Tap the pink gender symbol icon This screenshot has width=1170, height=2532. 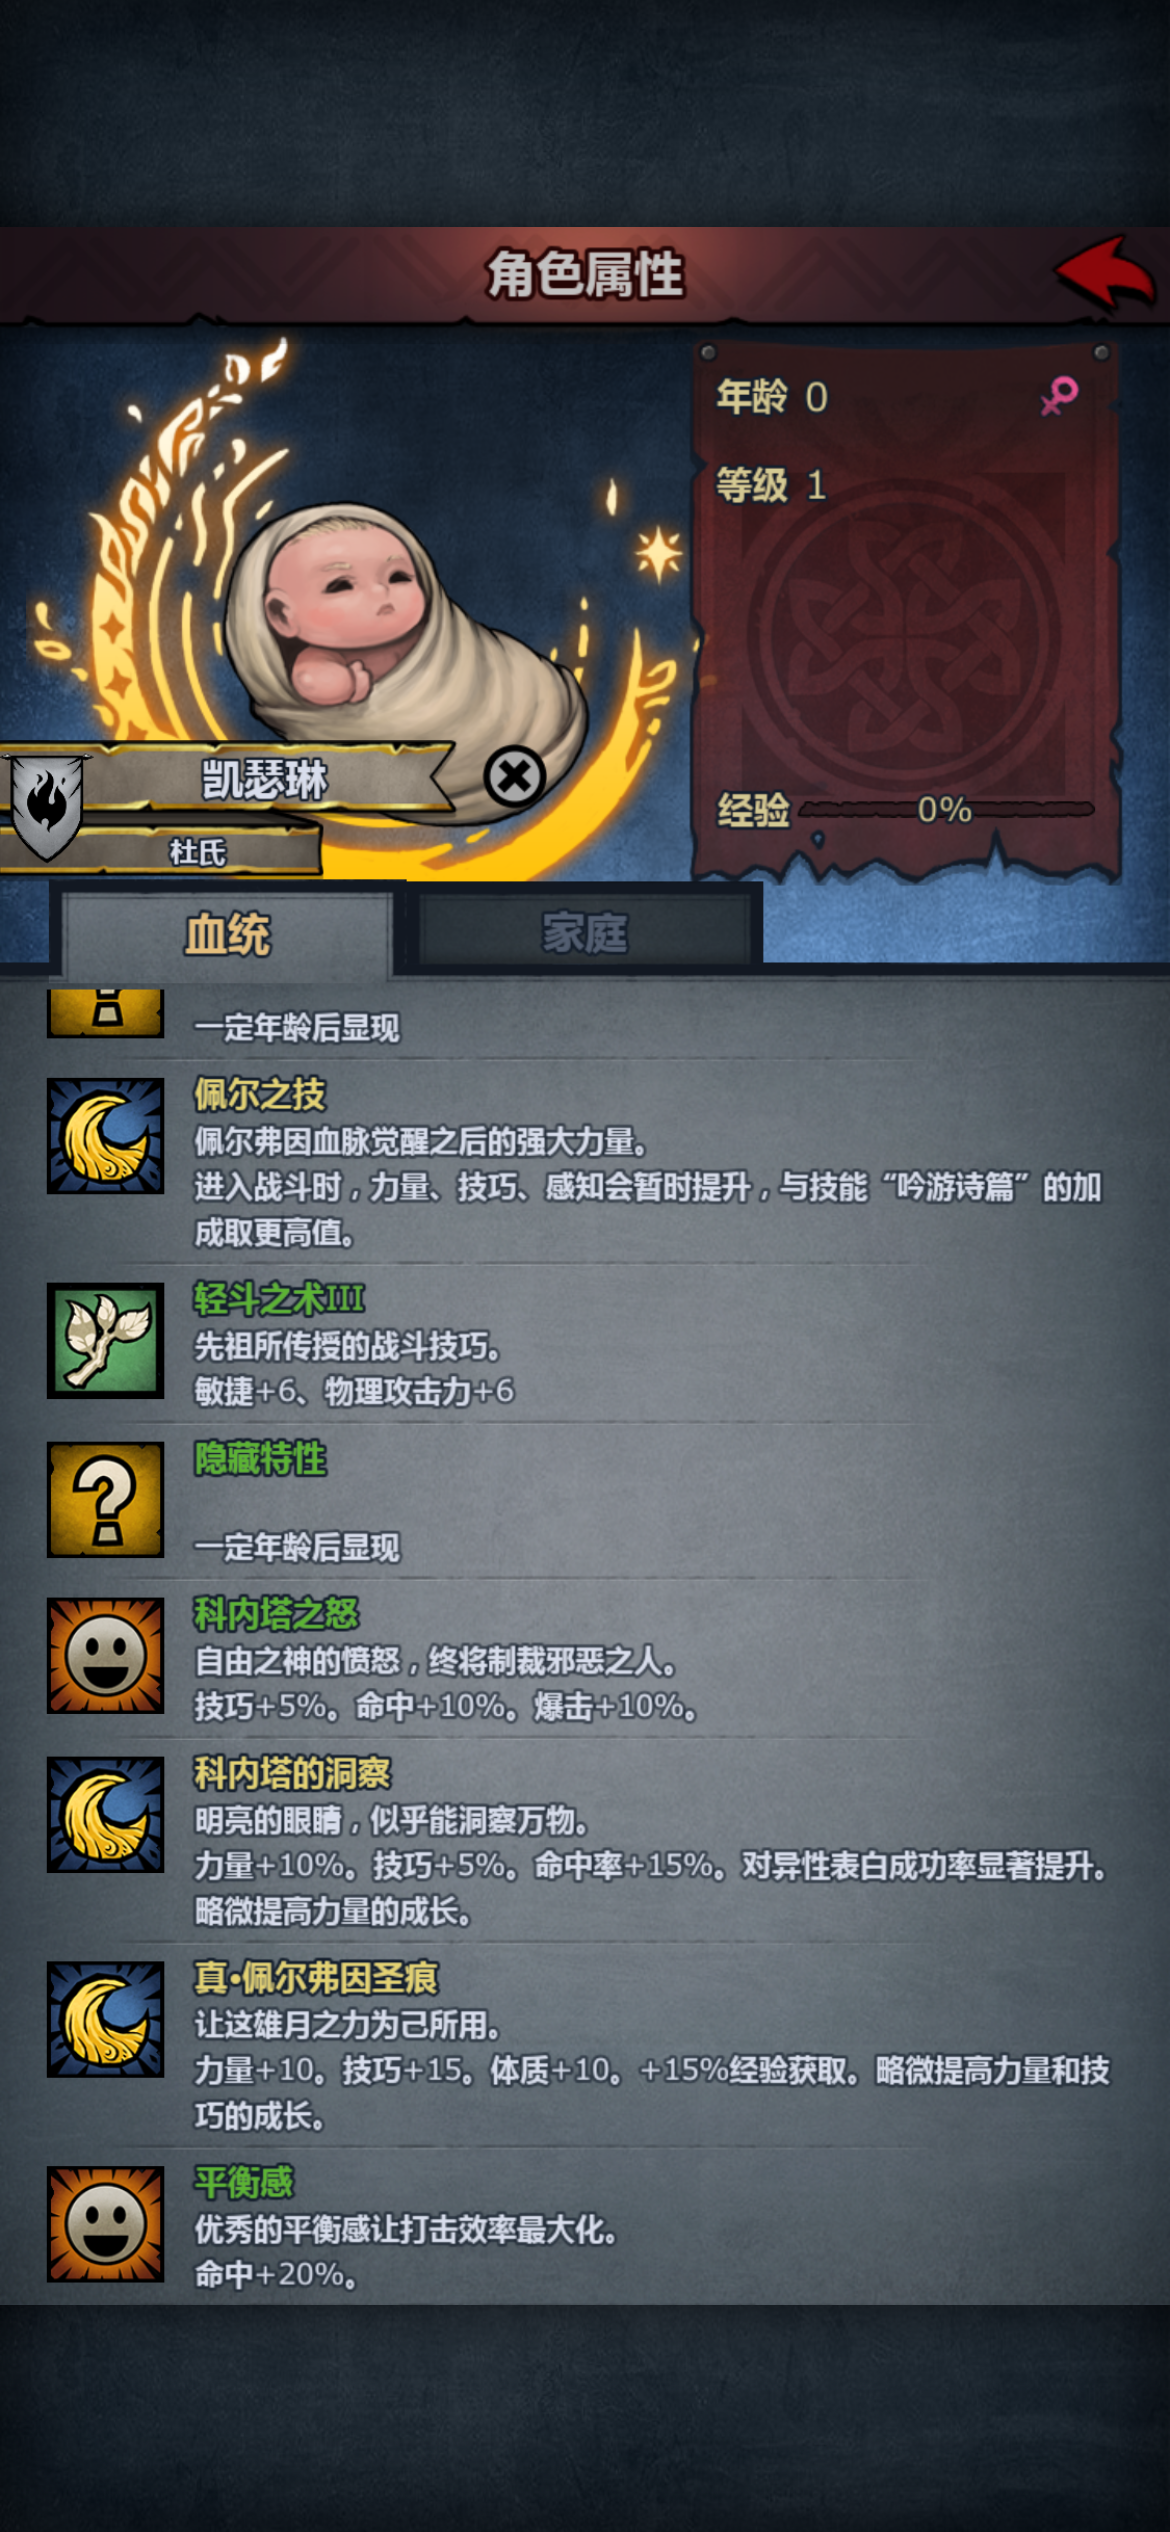pos(1059,395)
